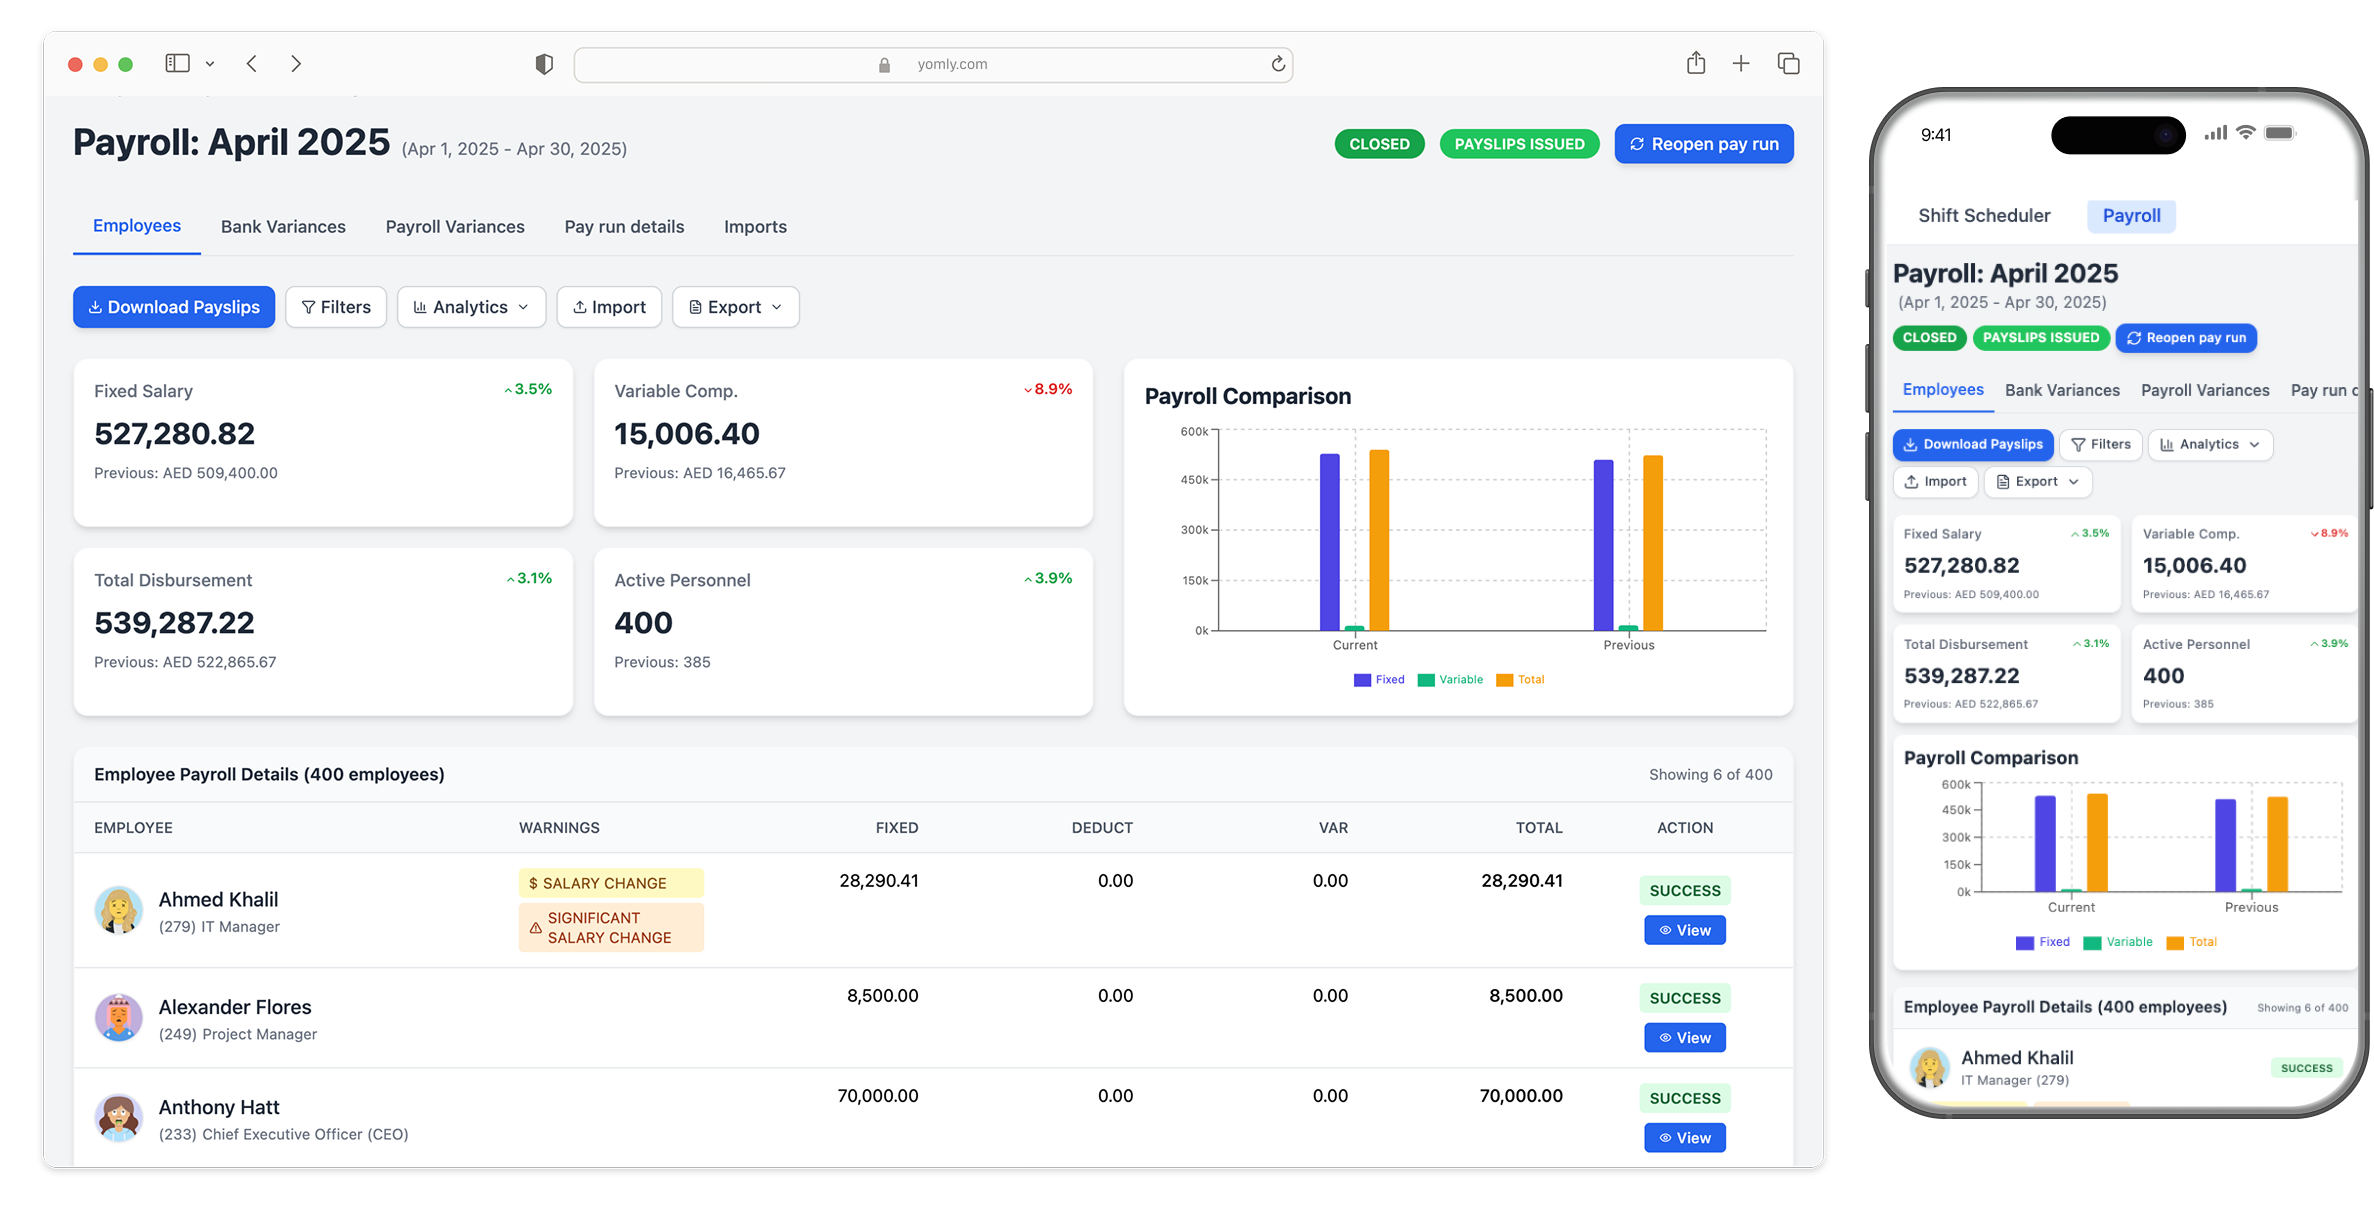Open the Export dropdown in desktop view
The height and width of the screenshot is (1207, 2374).
click(x=735, y=307)
